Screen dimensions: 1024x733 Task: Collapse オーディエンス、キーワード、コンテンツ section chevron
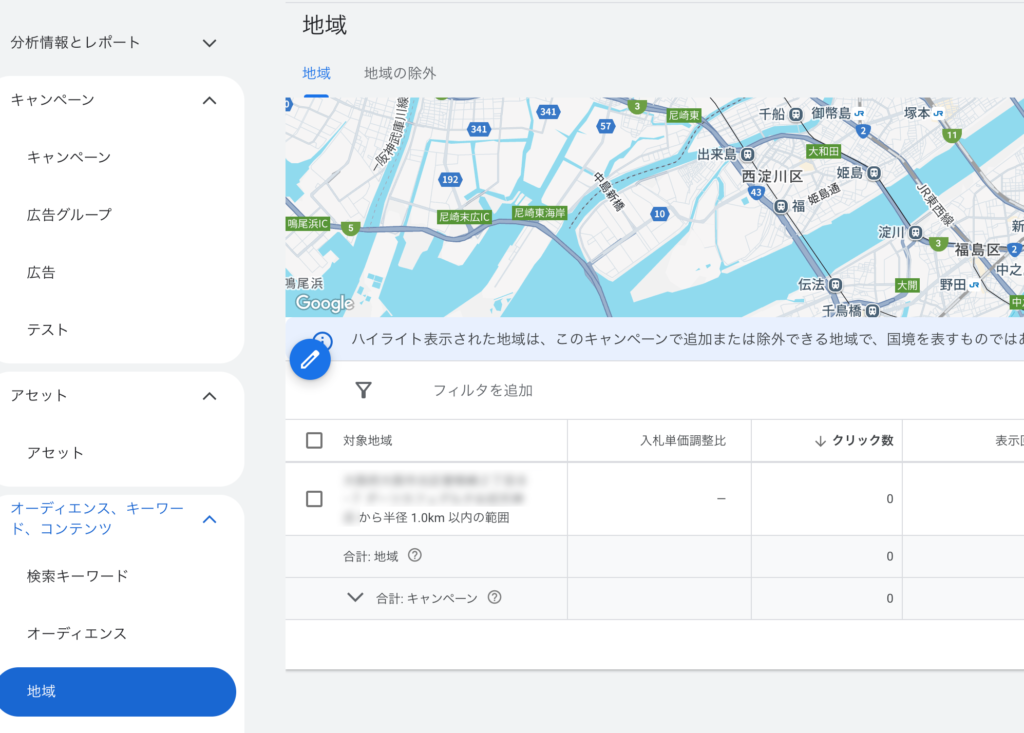[209, 519]
